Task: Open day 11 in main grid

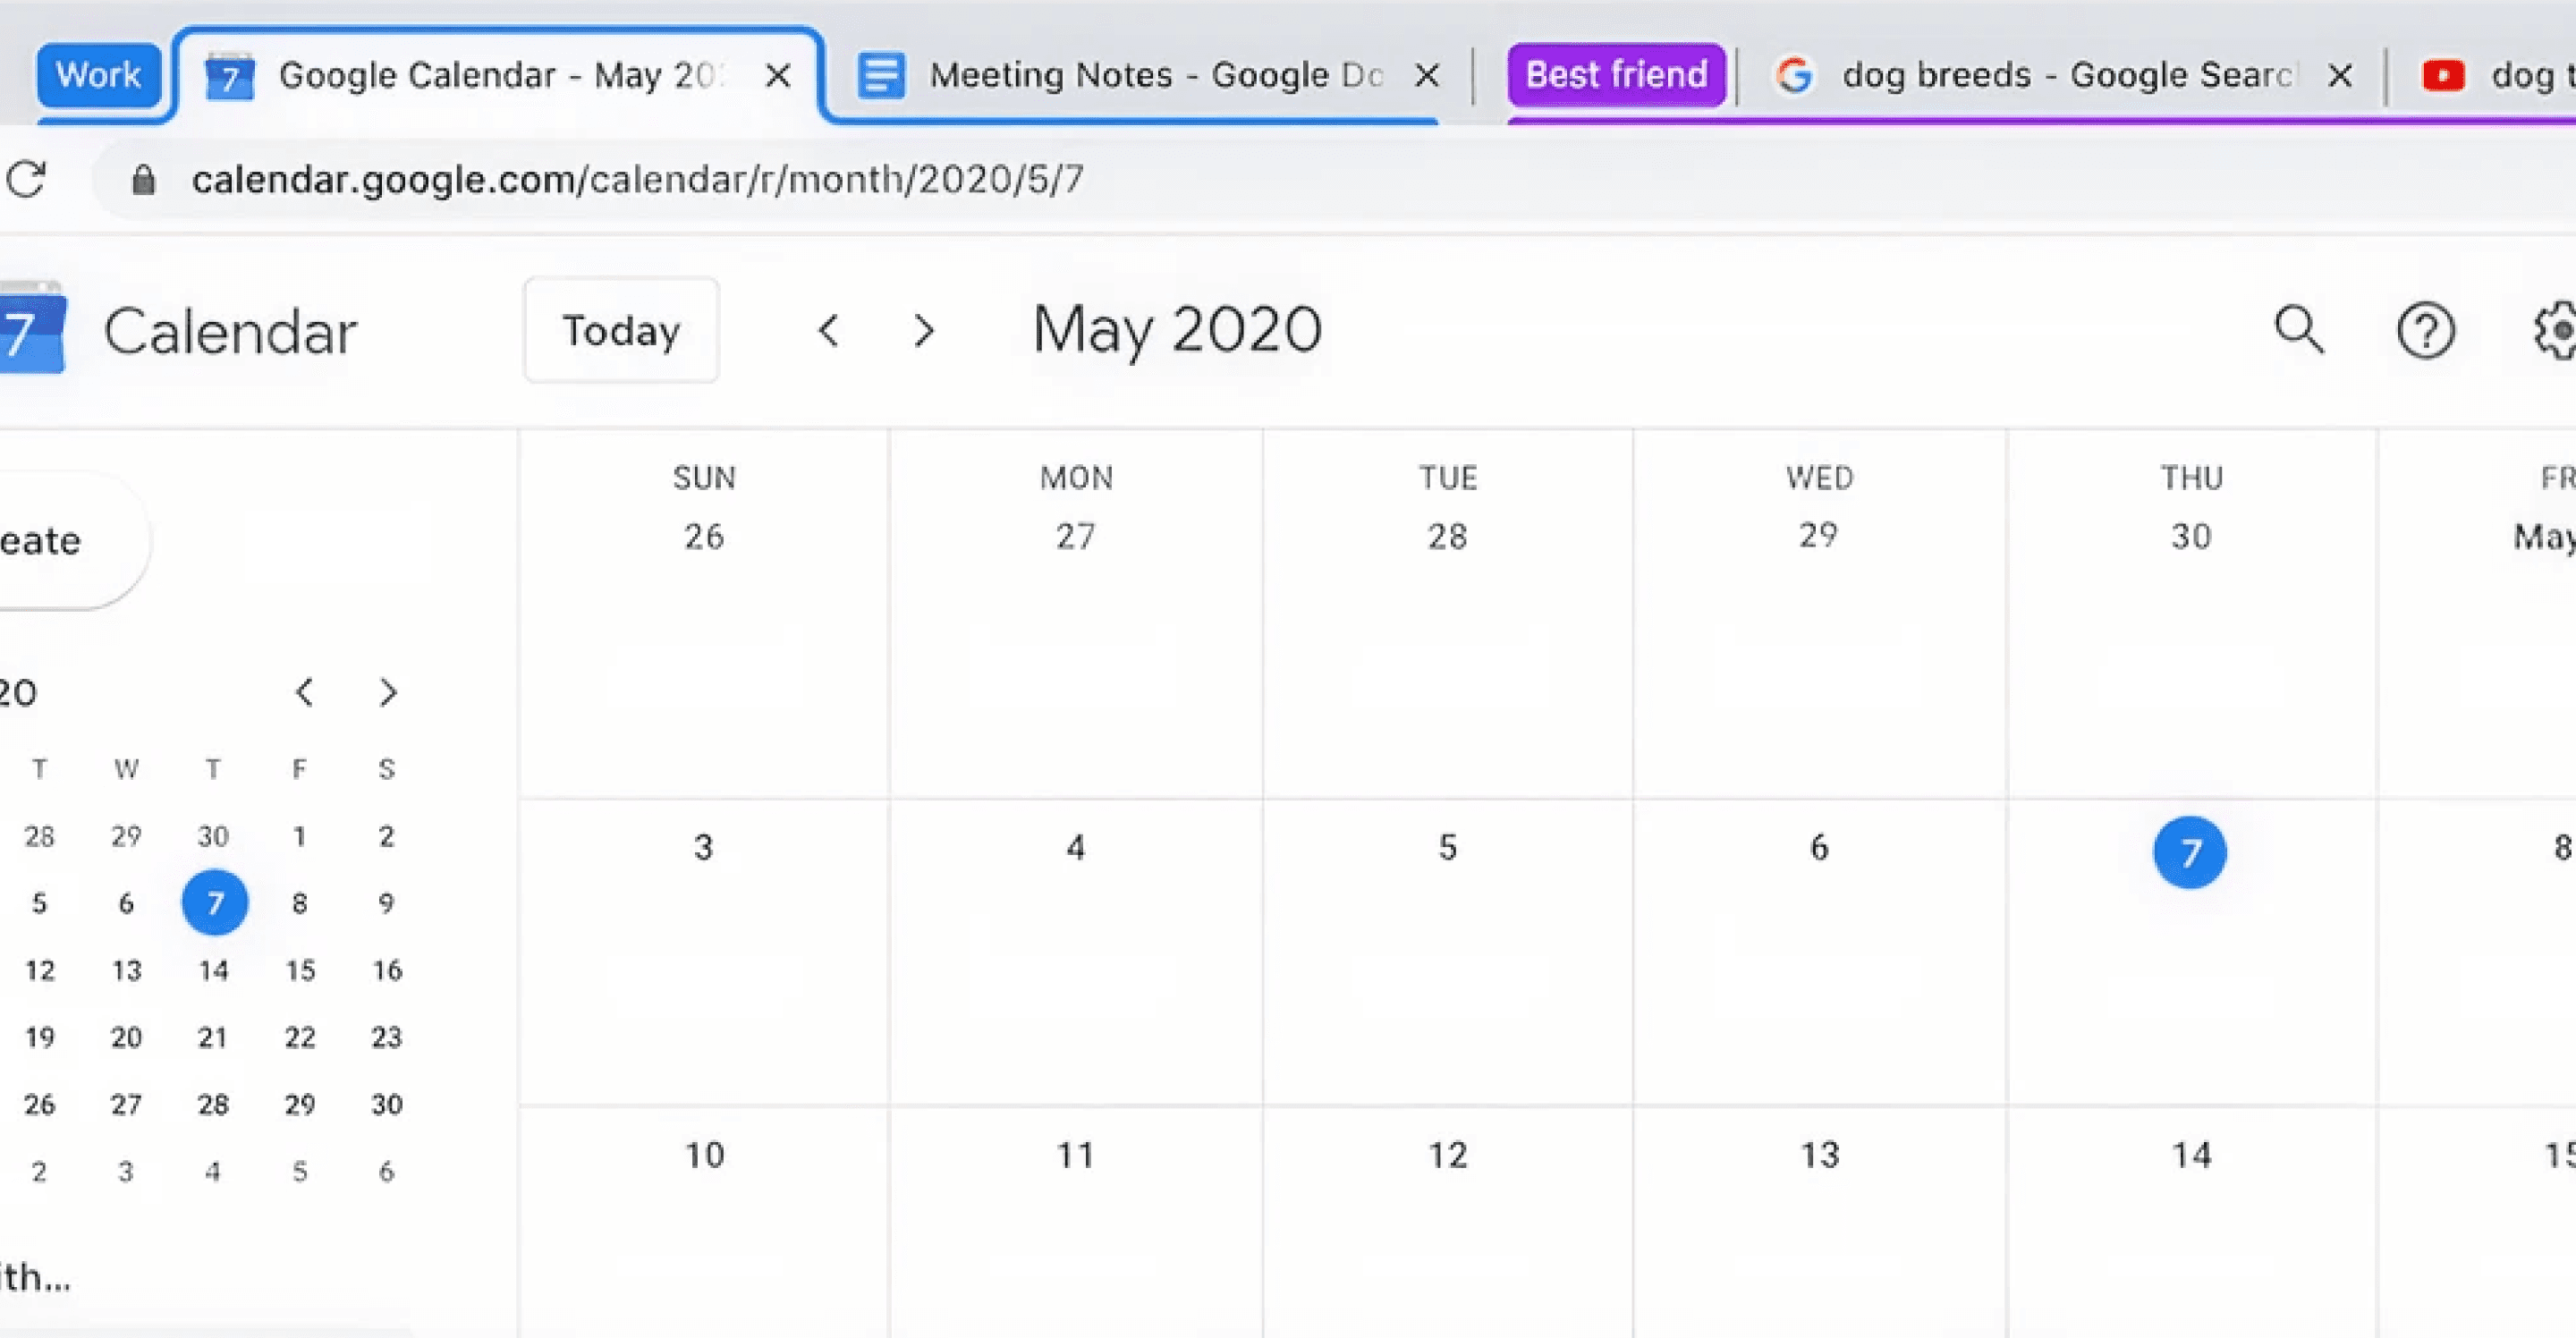Action: [x=1076, y=1155]
